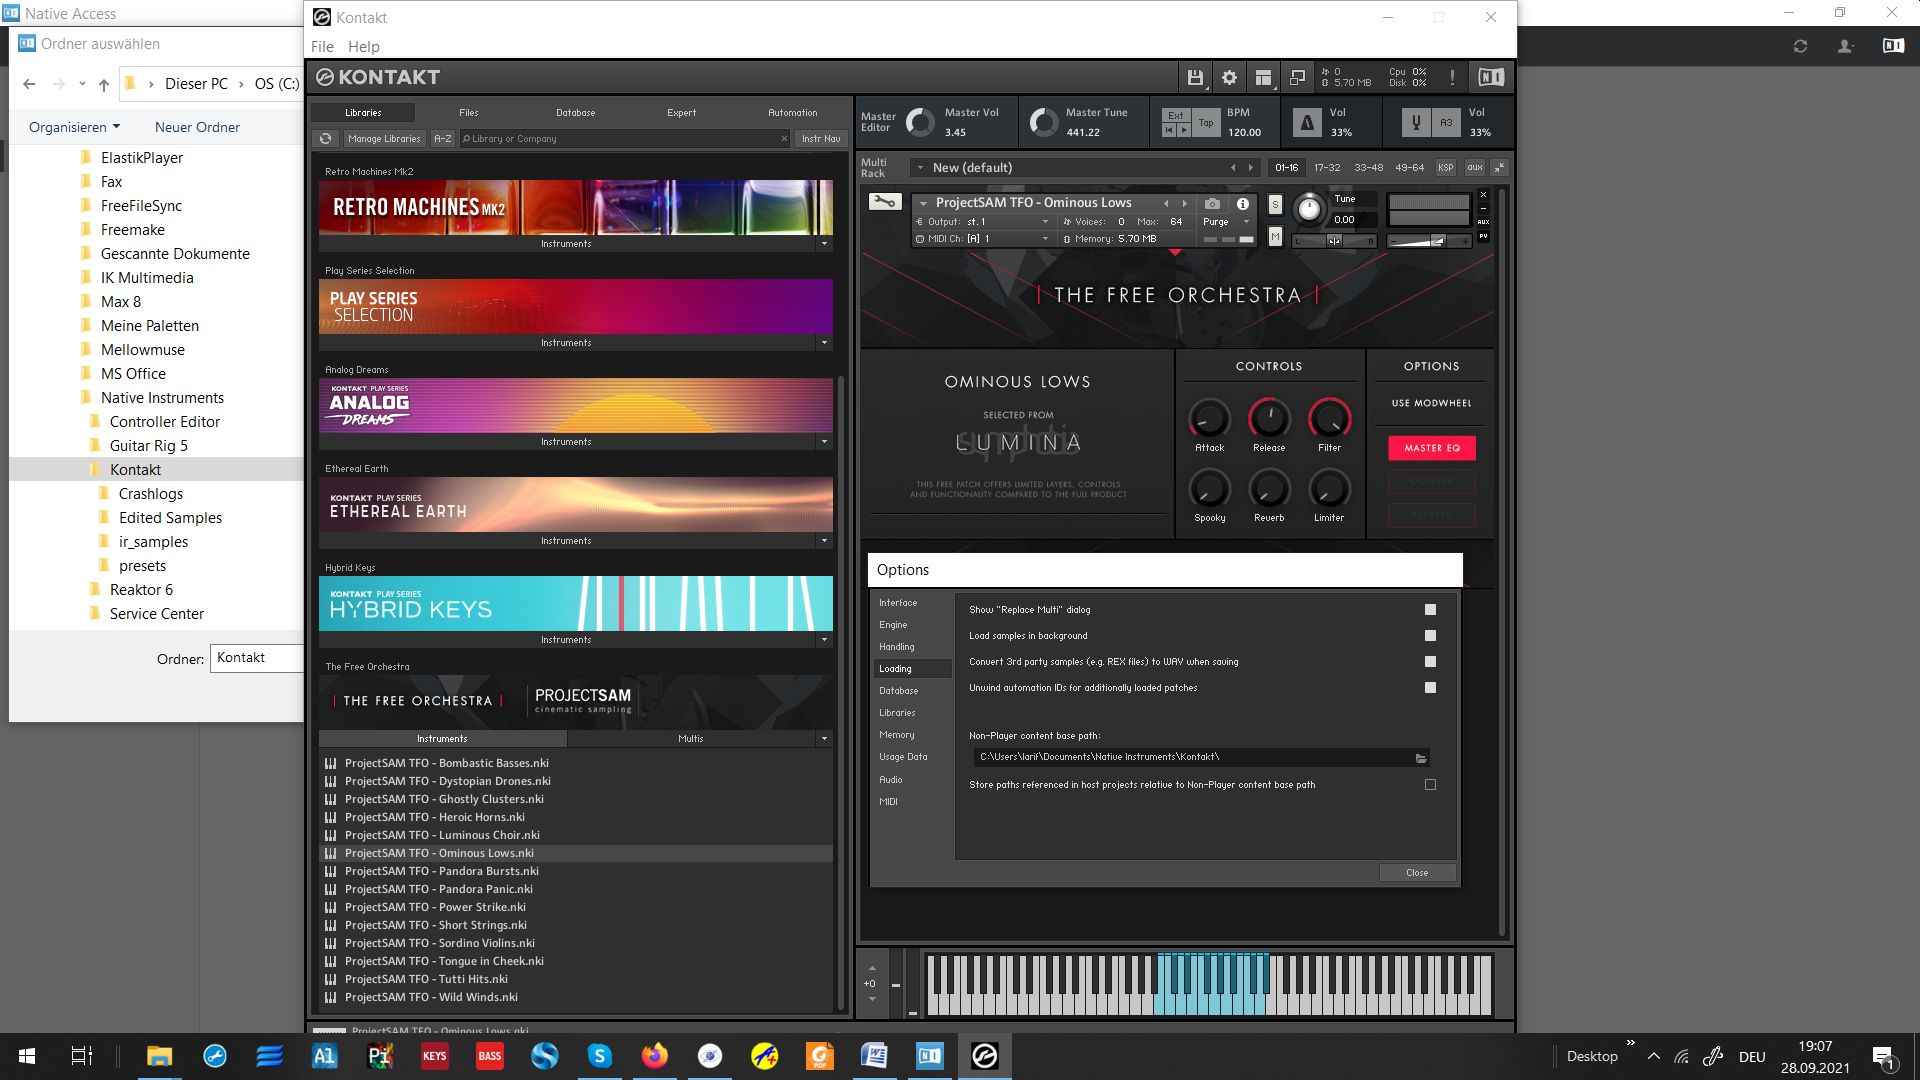Toggle Unwind automation IDs checkbox
Viewport: 1920px width, 1080px height.
(x=1430, y=688)
